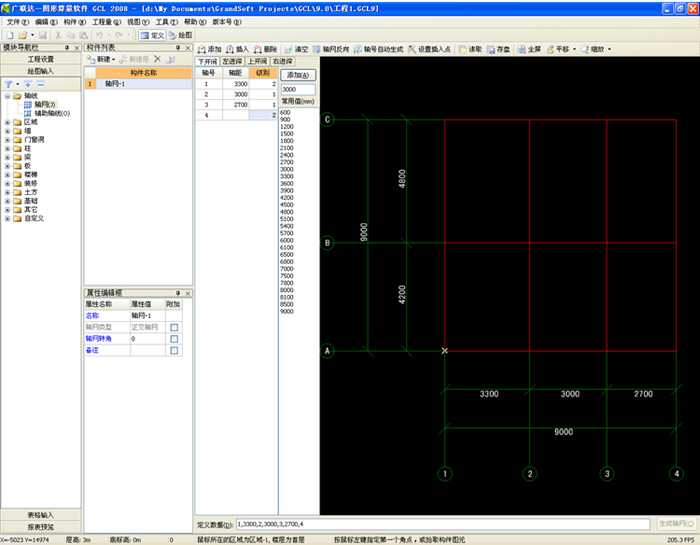Expand the 区域 tree folder
Viewport: 700px width, 545px height.
point(7,122)
